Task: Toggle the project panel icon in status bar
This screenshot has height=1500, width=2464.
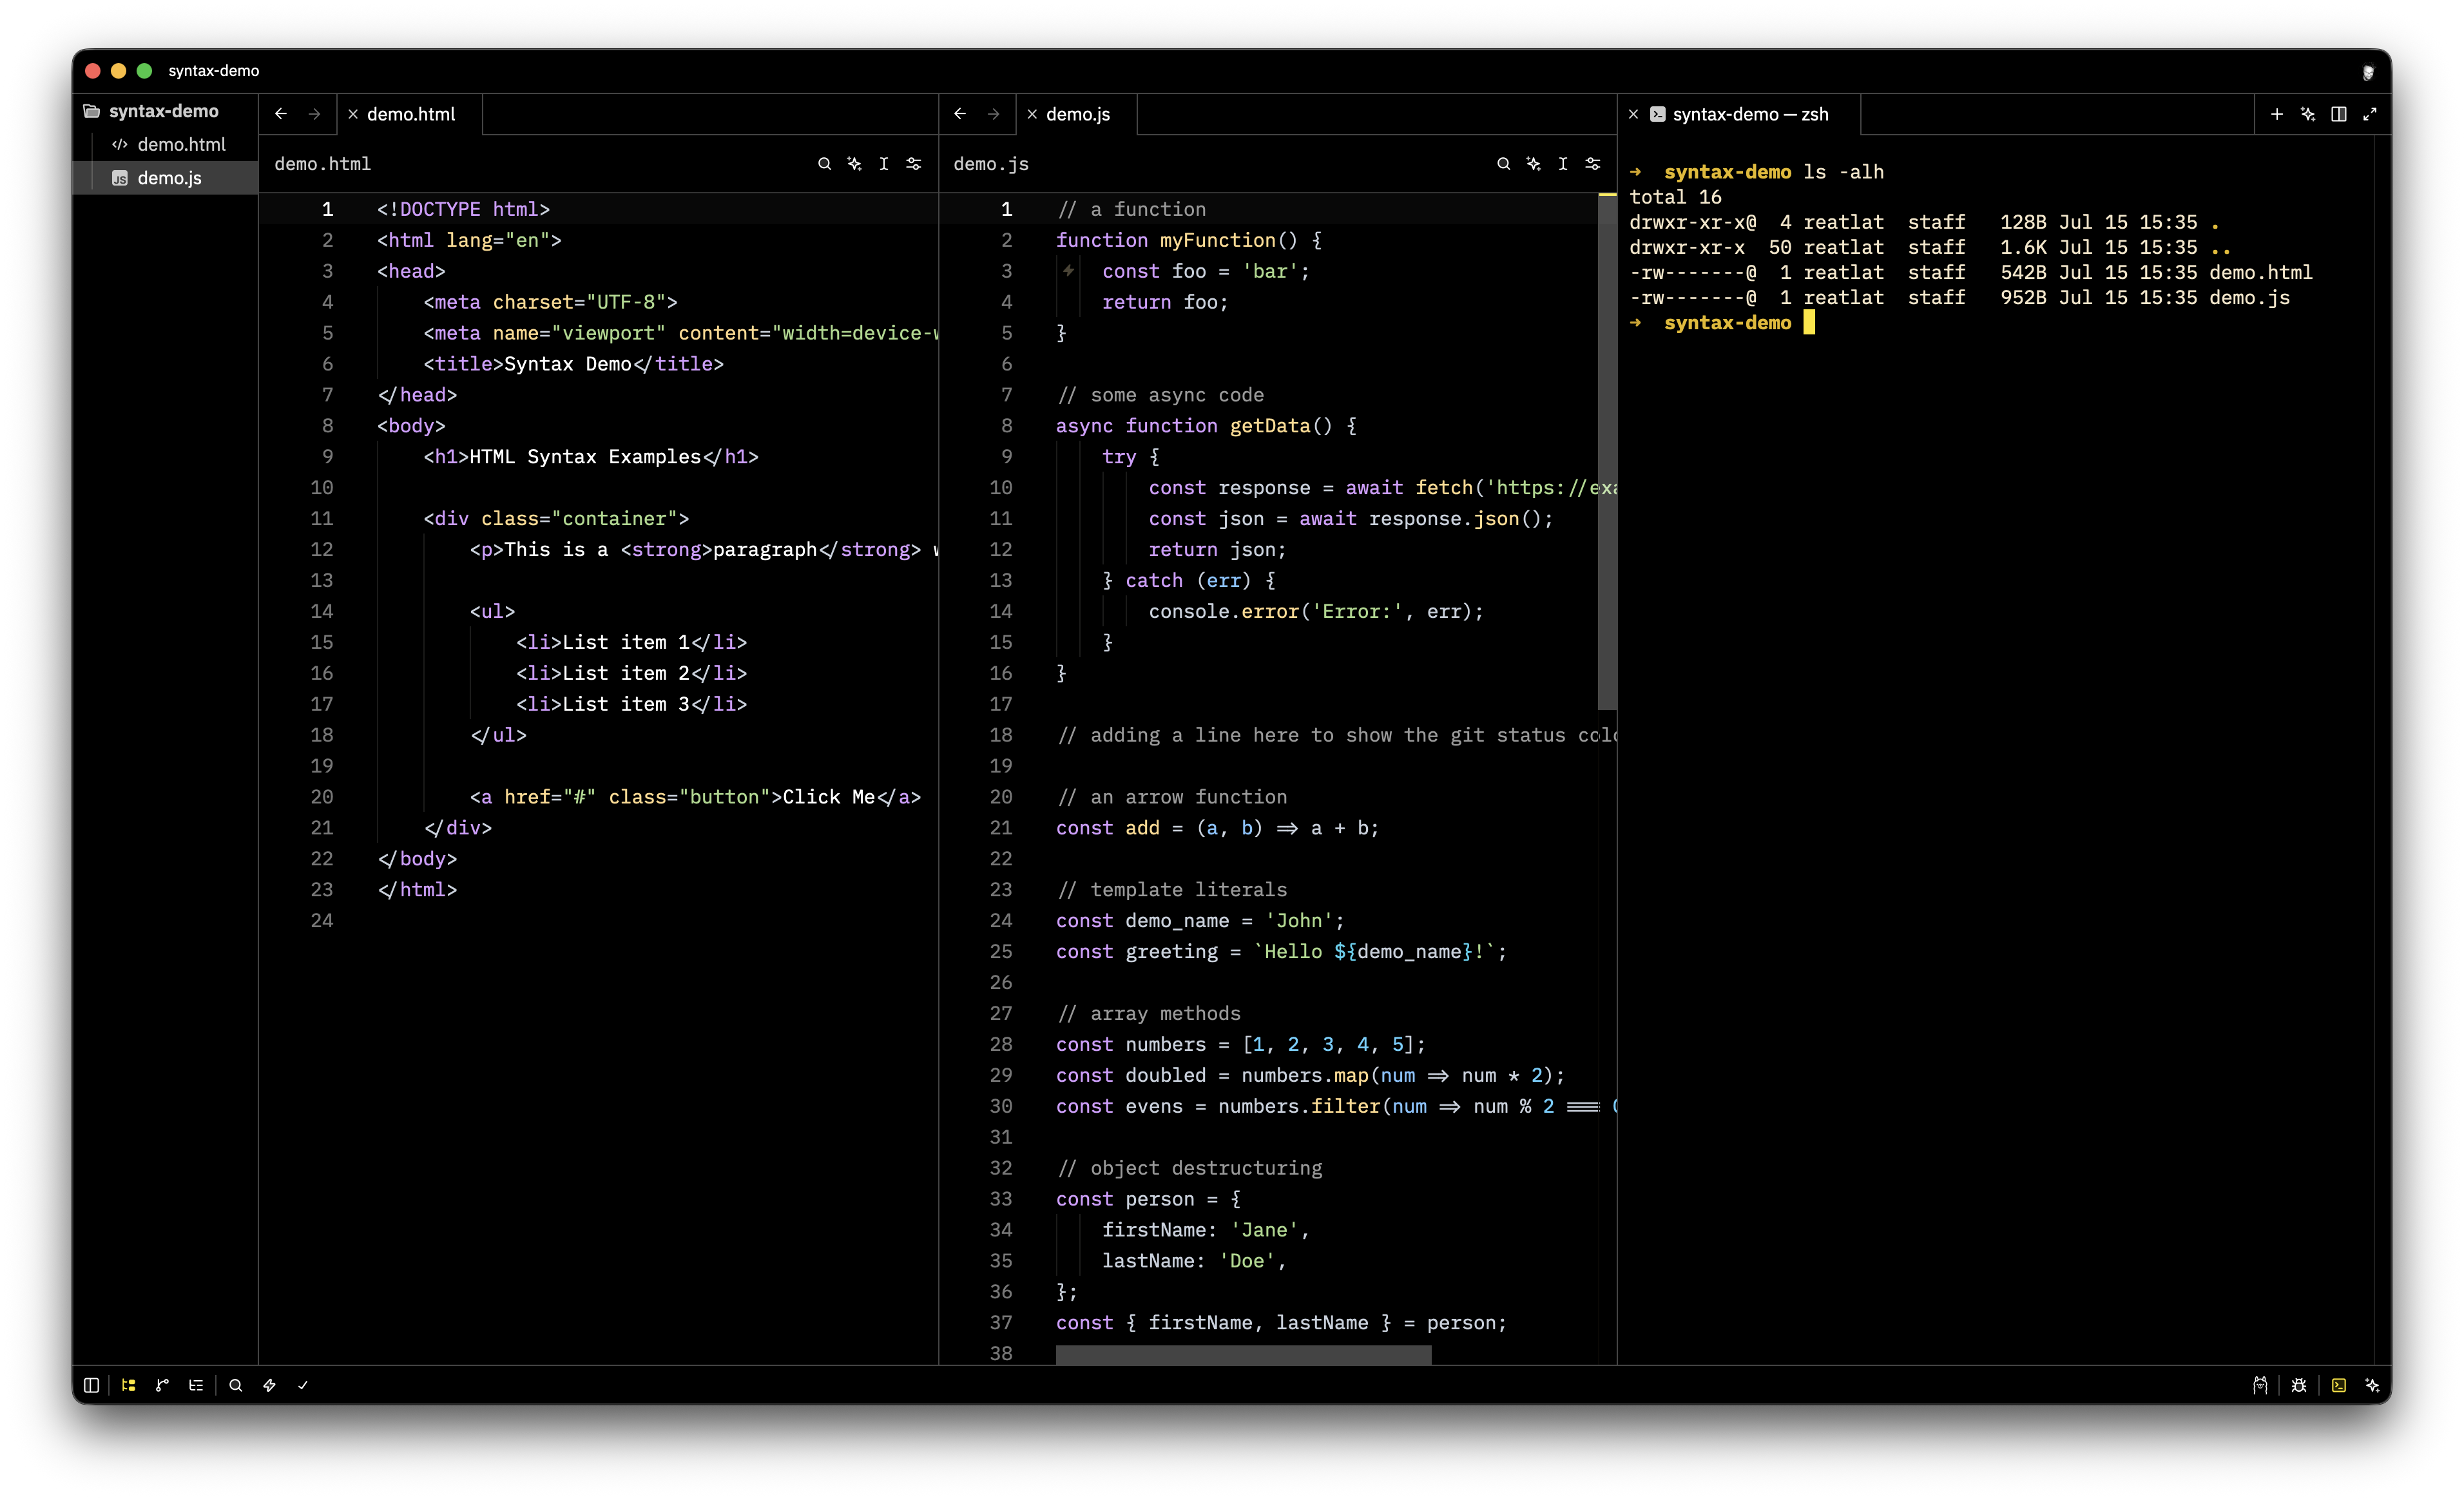Action: point(128,1385)
